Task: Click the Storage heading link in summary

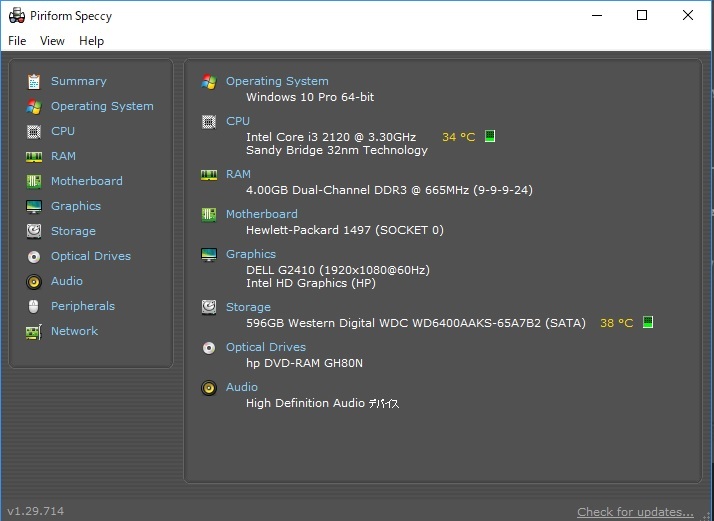Action: point(248,307)
